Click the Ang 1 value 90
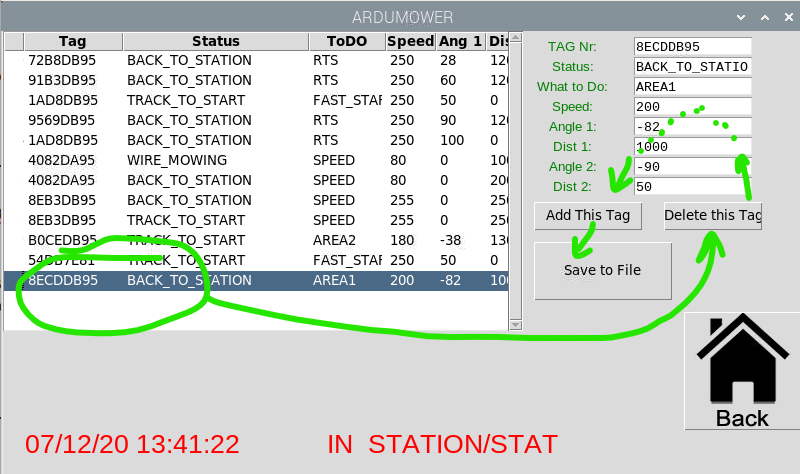 click(x=448, y=120)
